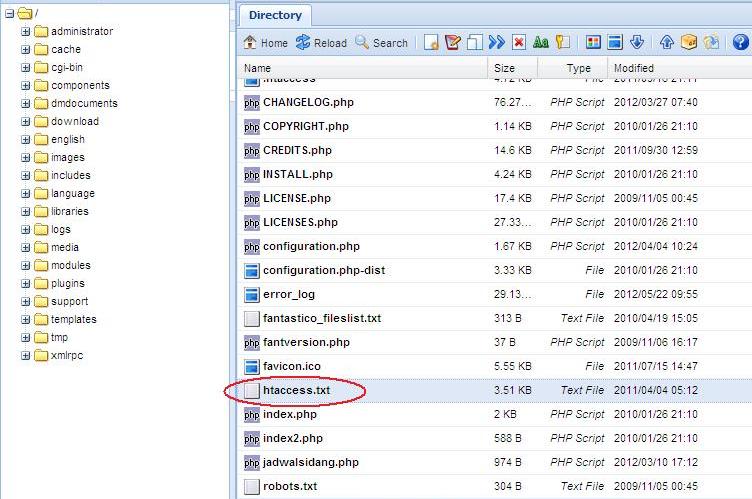This screenshot has height=499, width=752.
Task: Expand the administrator folder tree node
Action: pyautogui.click(x=26, y=31)
